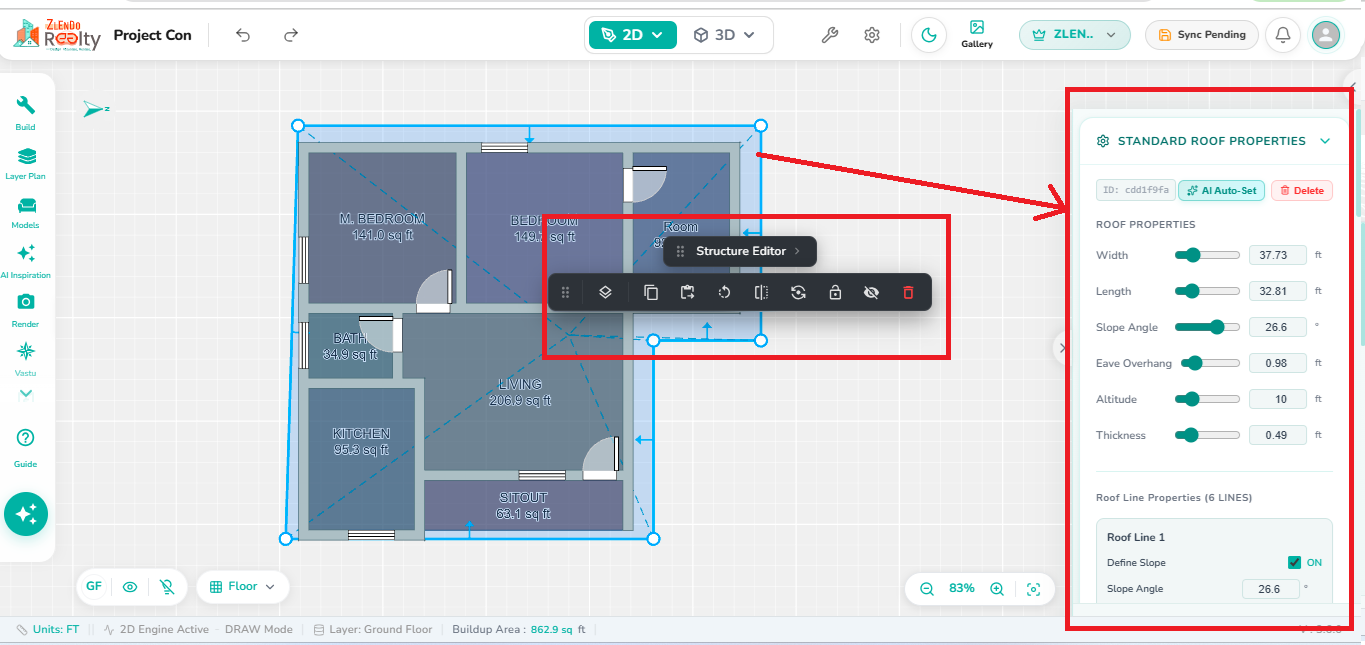Click the Length value field 32.81

pos(1278,291)
